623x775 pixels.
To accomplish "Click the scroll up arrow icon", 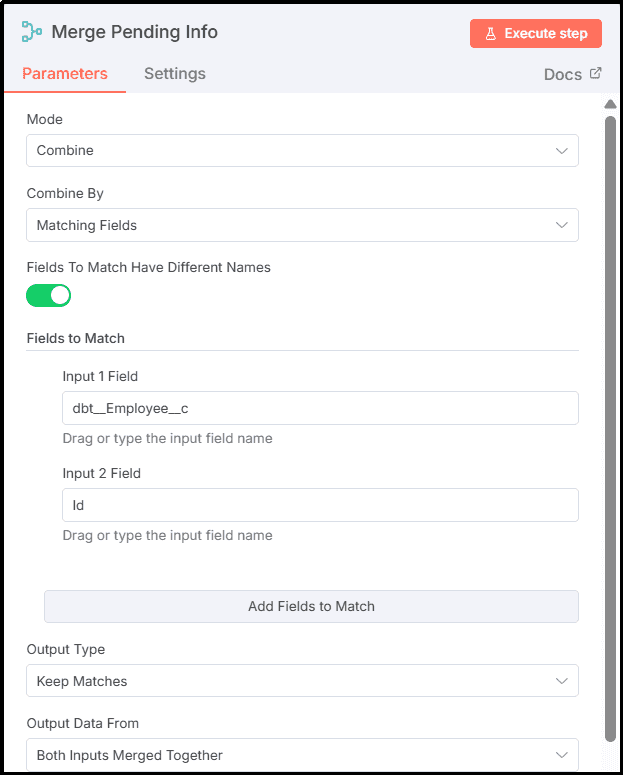I will point(610,104).
